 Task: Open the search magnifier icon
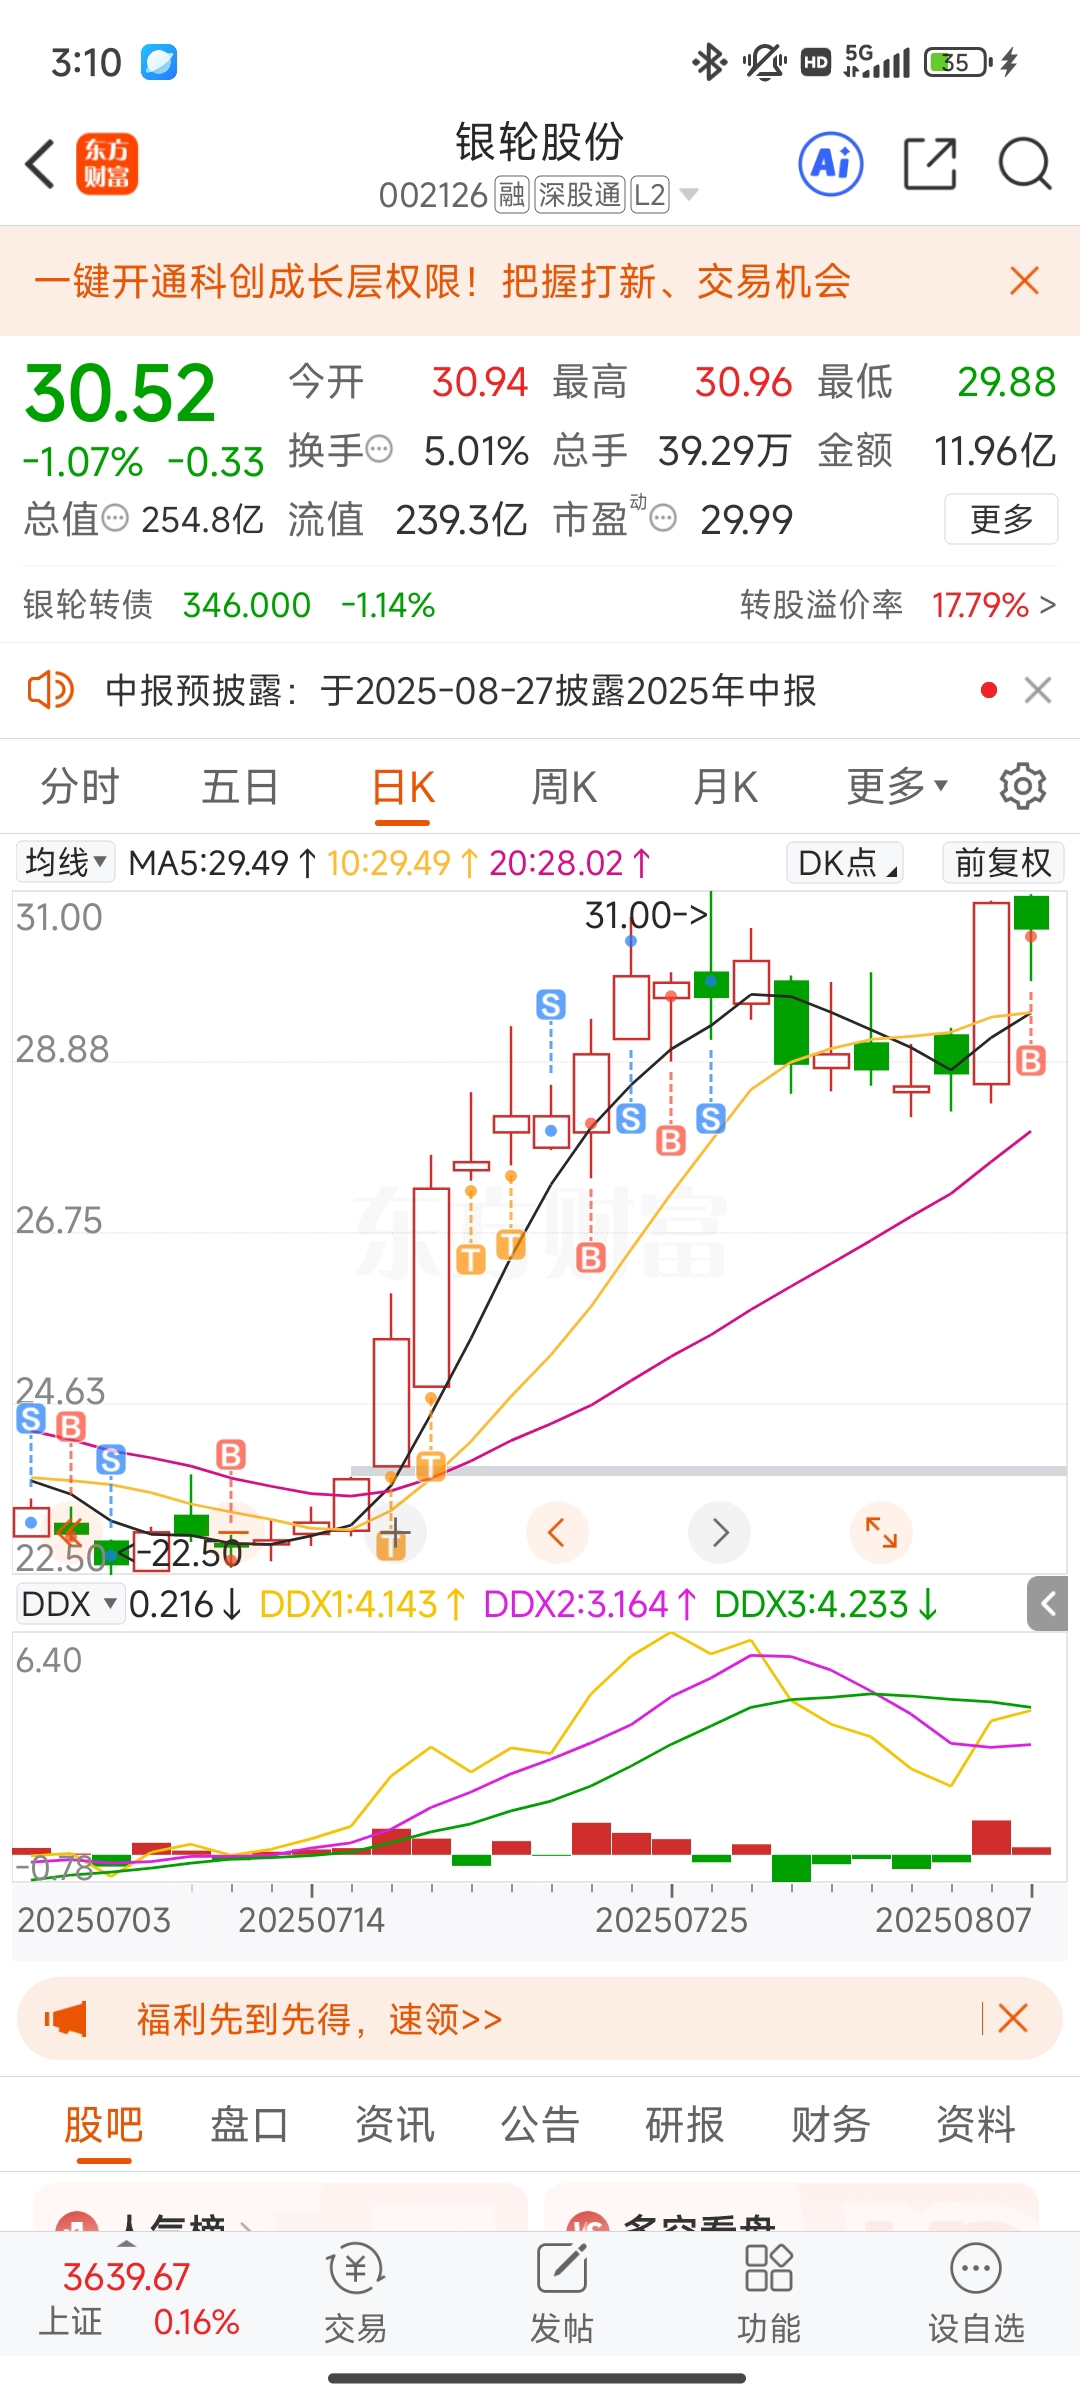coord(1025,163)
